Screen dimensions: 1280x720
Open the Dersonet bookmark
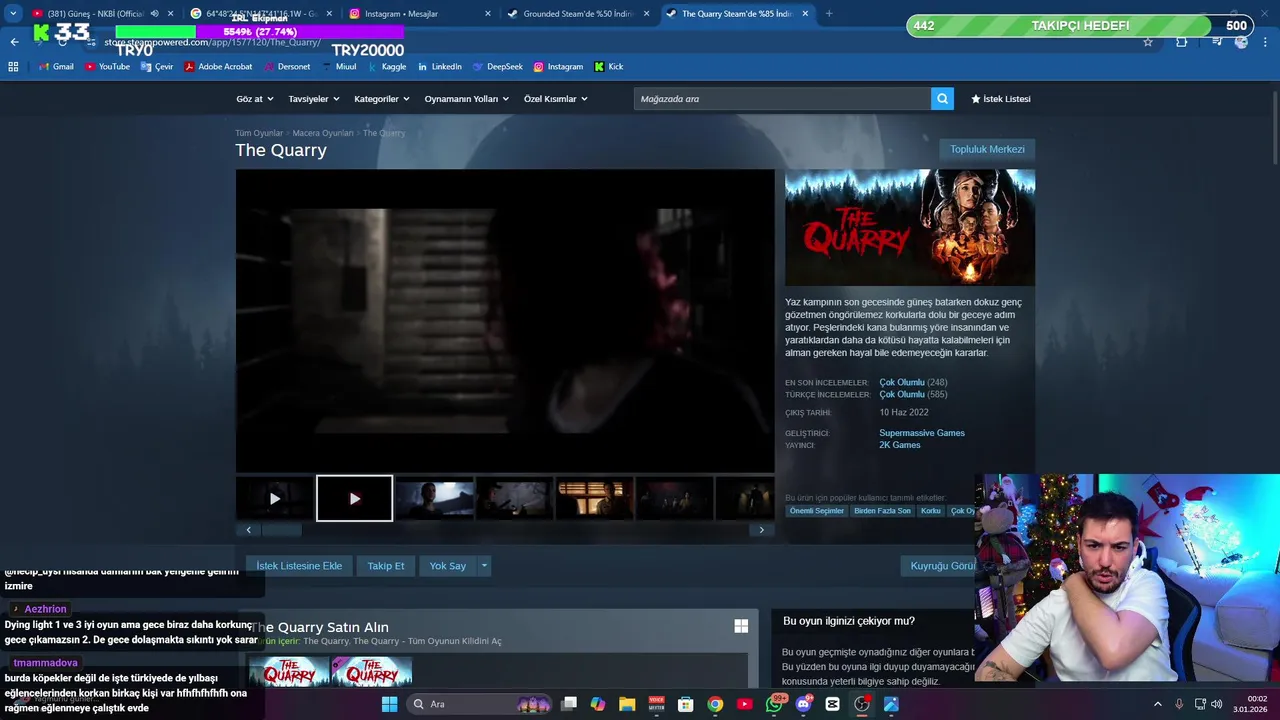coord(287,67)
